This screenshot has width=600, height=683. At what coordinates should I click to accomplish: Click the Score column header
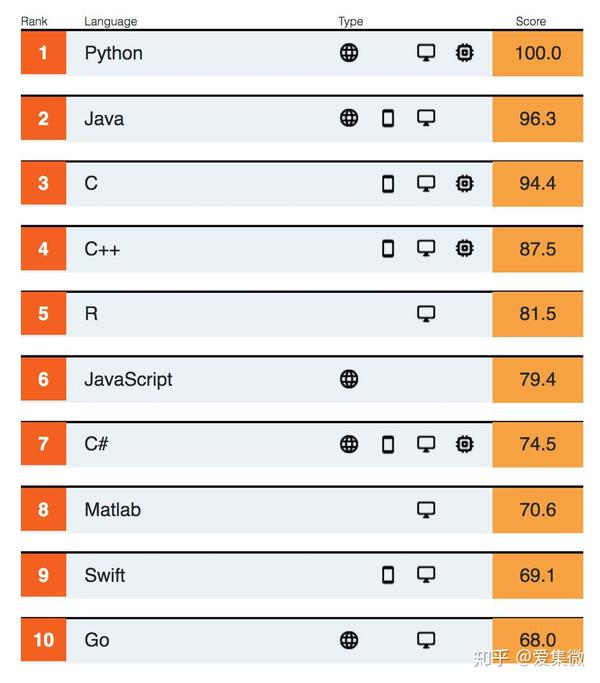pyautogui.click(x=530, y=21)
